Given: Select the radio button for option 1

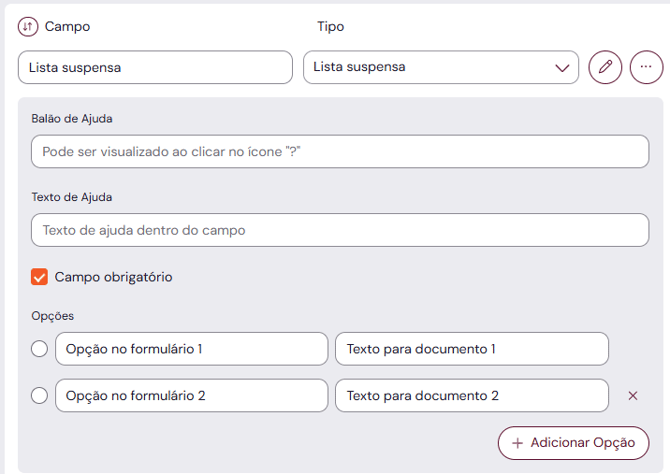Looking at the screenshot, I should coord(40,349).
